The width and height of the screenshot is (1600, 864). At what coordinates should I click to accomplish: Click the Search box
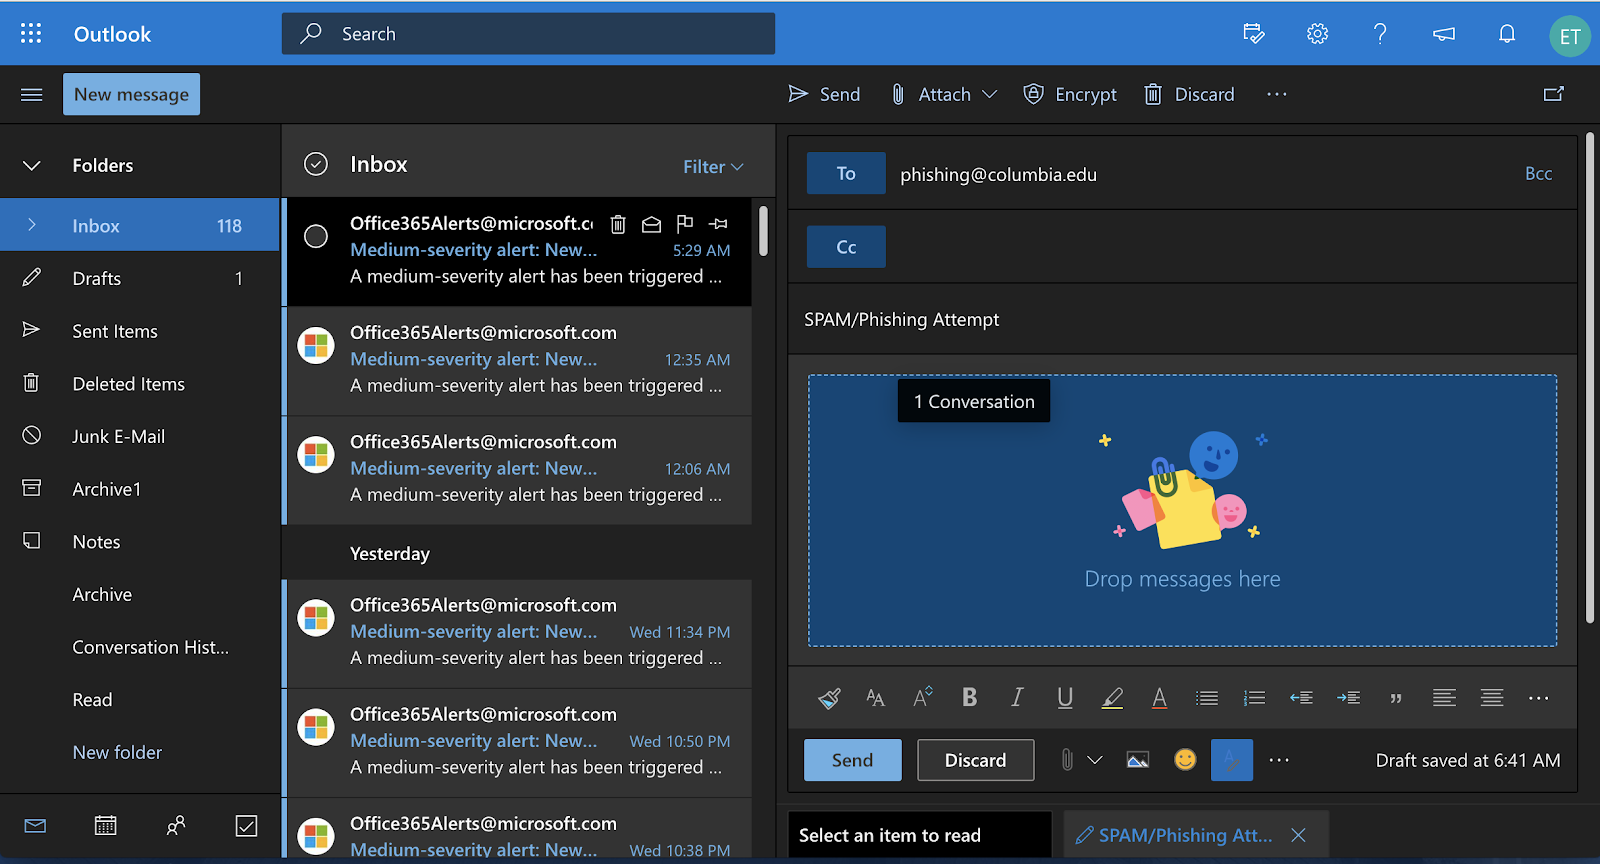pos(528,34)
